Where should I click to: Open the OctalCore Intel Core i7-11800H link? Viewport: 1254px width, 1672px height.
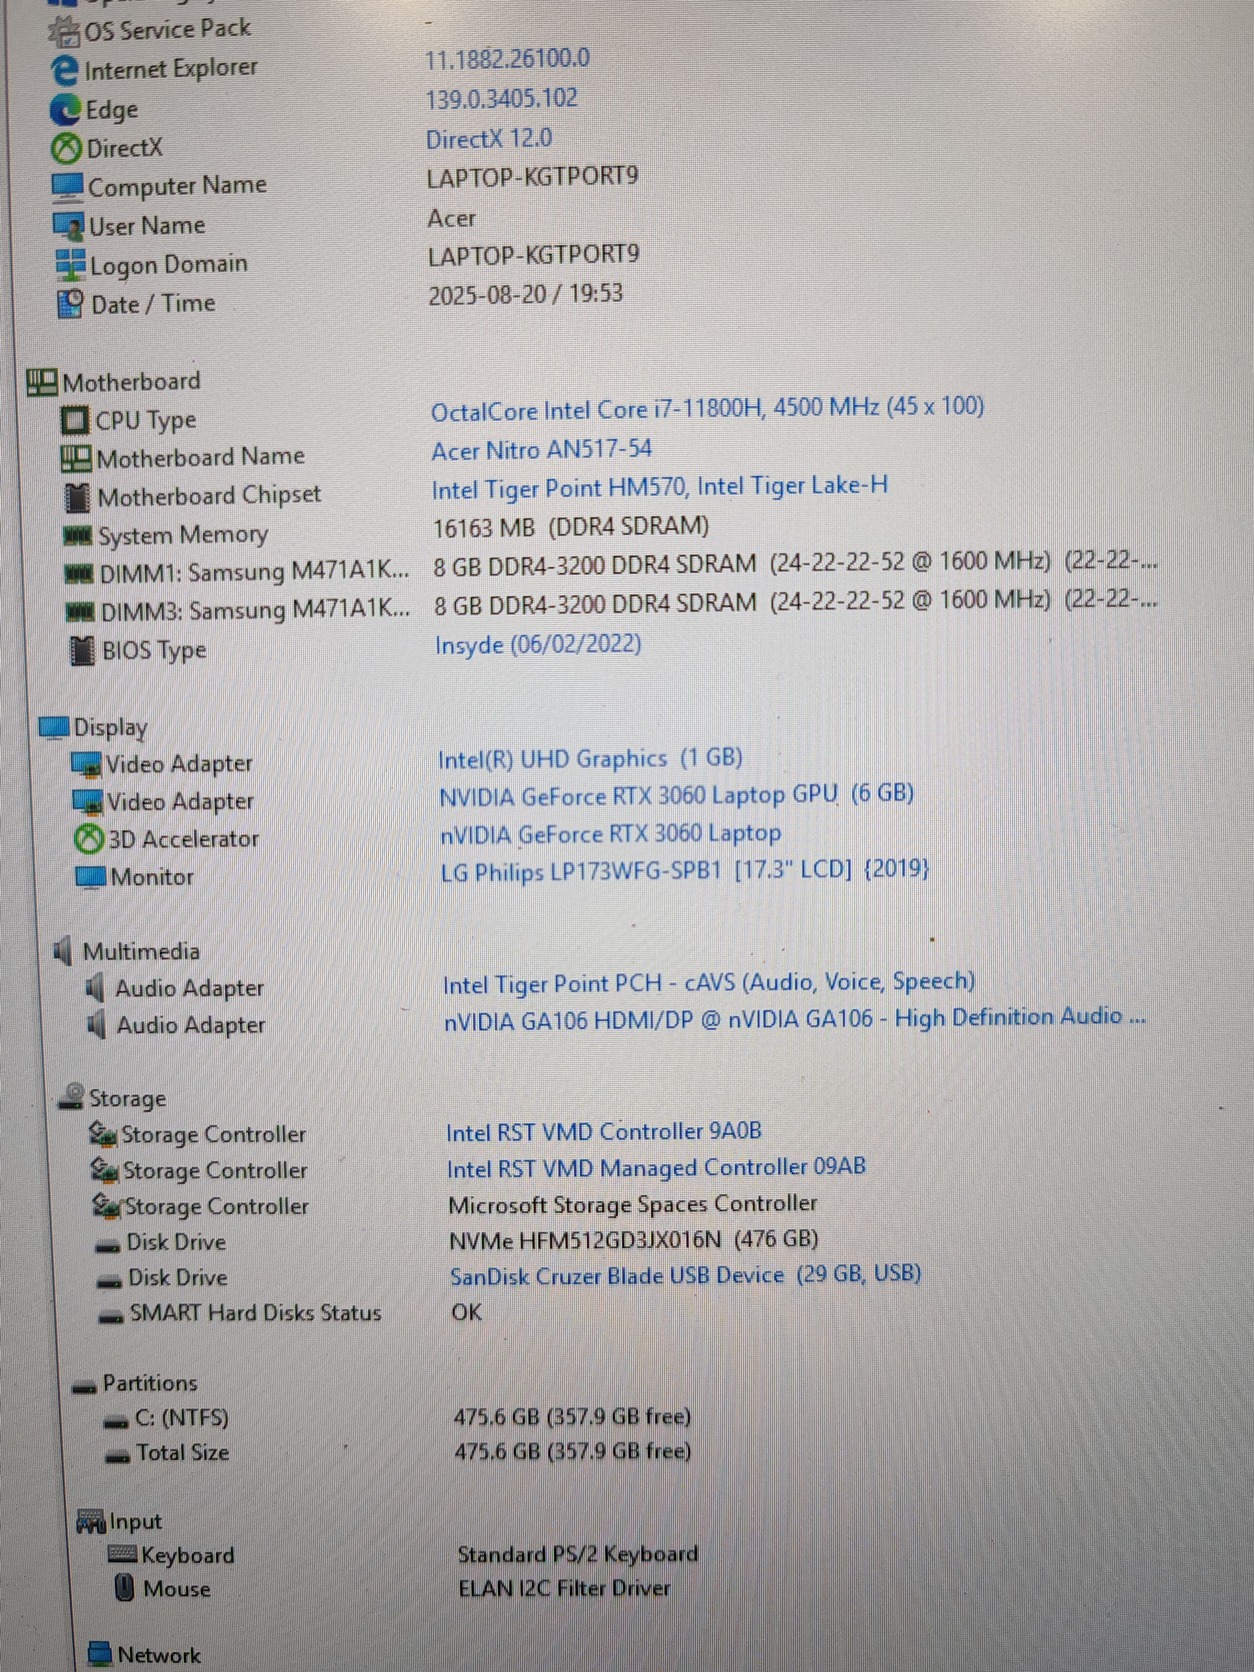pyautogui.click(x=707, y=408)
